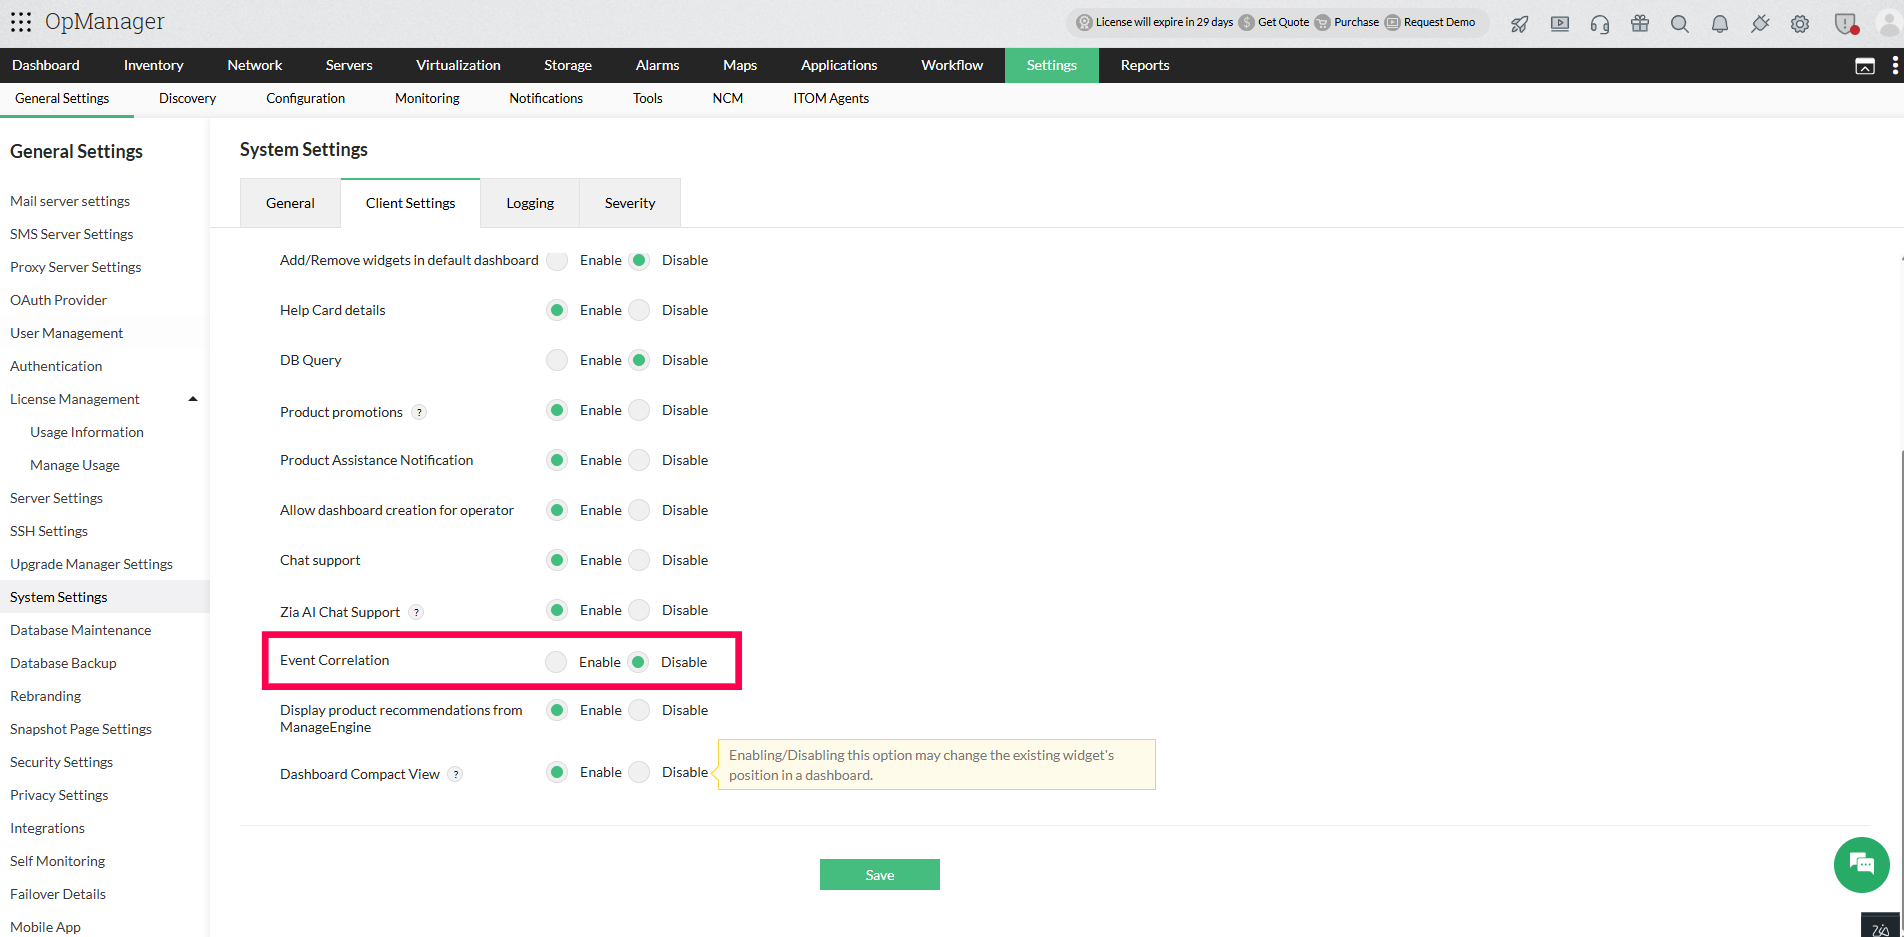Viewport: 1904px width, 937px height.
Task: Click the Dashboard Compact View help icon
Action: 456,774
